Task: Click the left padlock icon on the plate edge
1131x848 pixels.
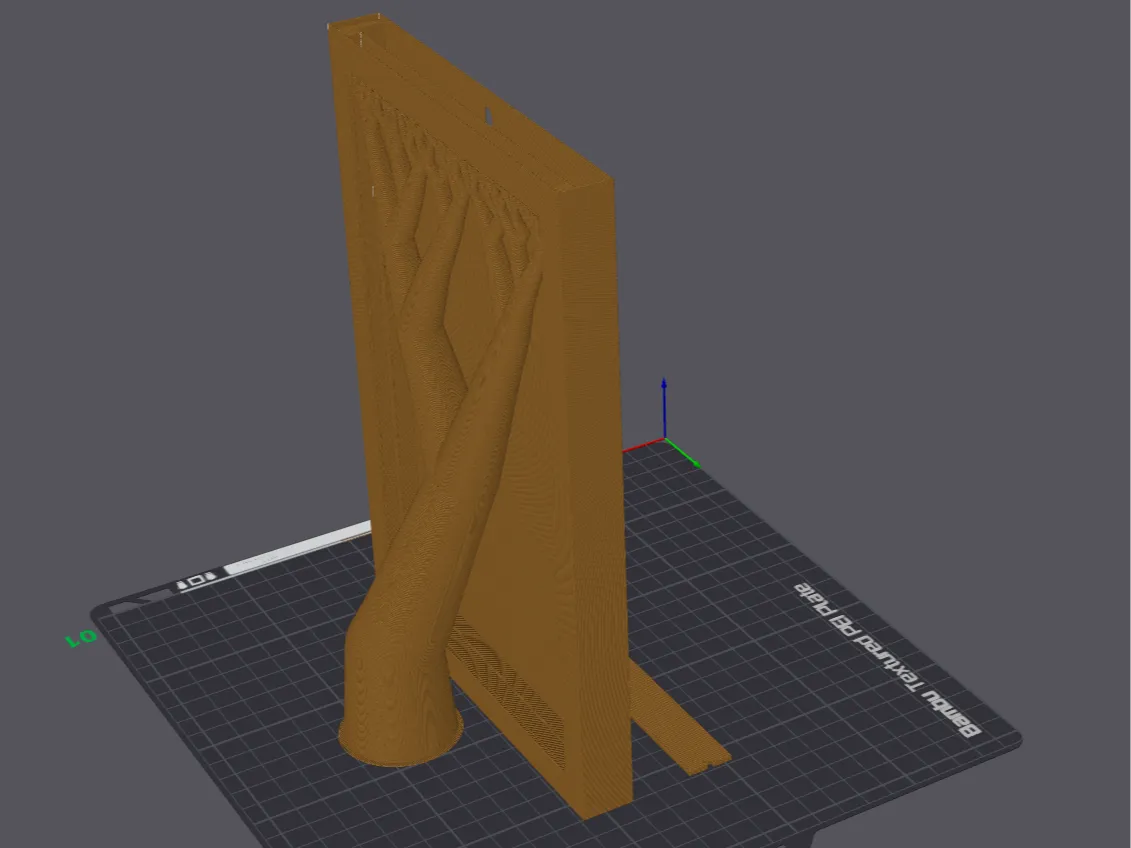Action: (182, 583)
